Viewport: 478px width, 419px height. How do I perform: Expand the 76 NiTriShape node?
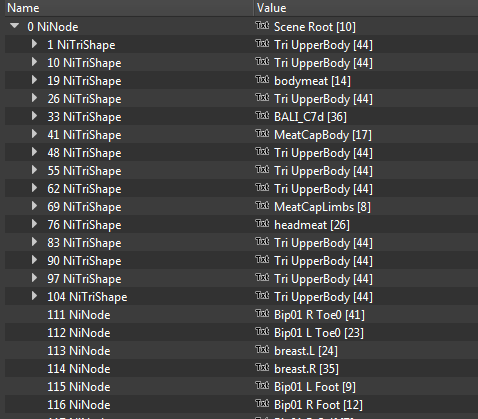[34, 224]
